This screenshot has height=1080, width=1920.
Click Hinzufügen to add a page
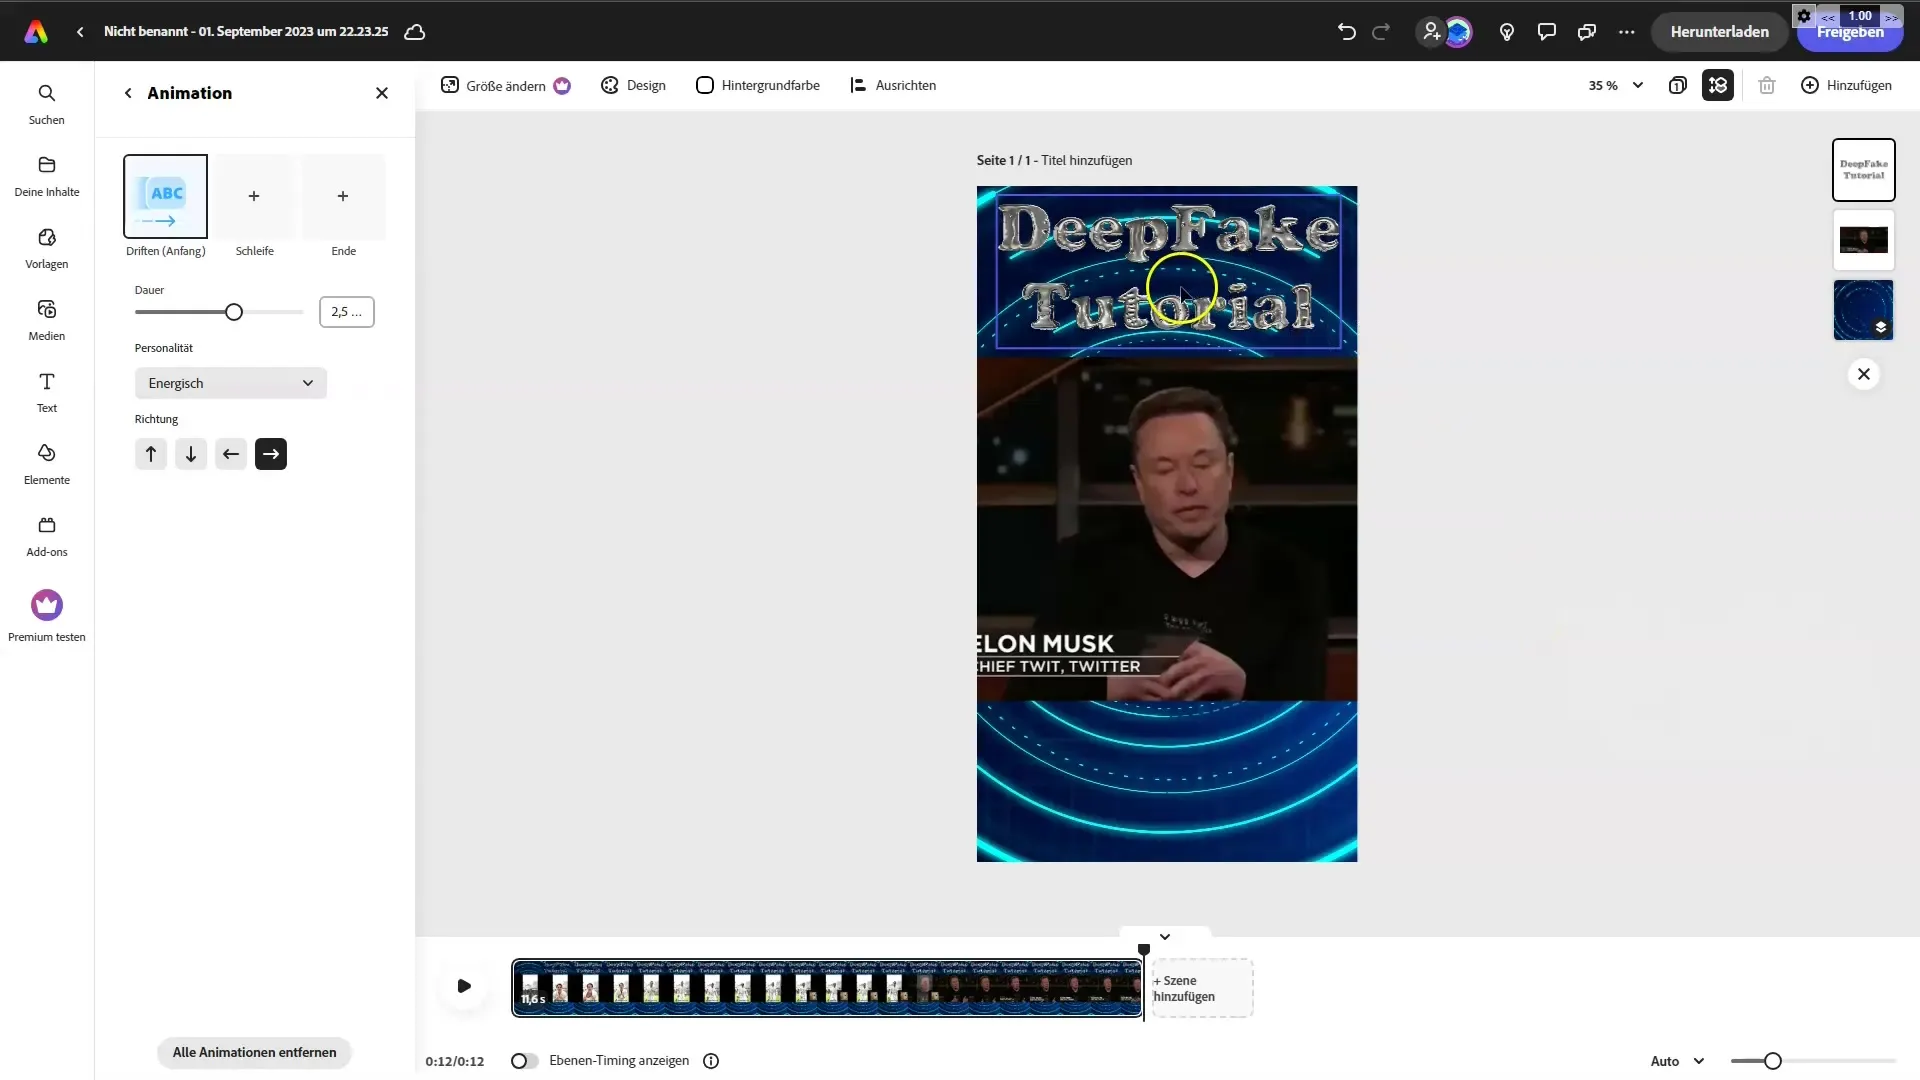point(1846,86)
